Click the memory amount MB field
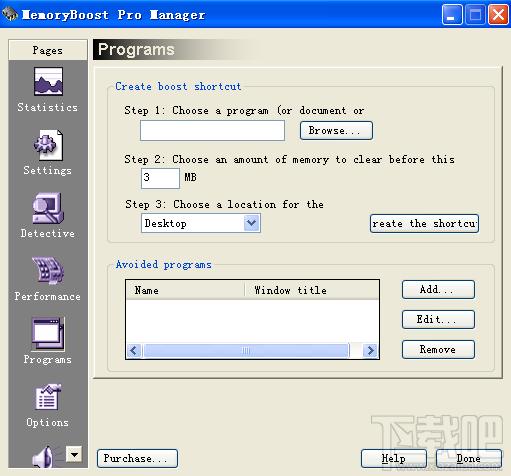Screen dimensions: 511x476 pyautogui.click(x=160, y=178)
